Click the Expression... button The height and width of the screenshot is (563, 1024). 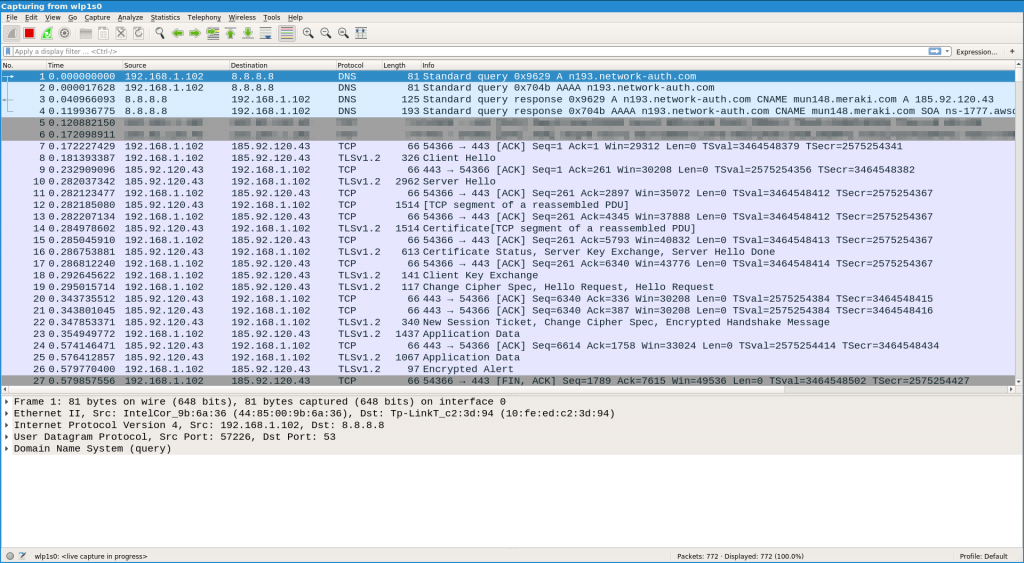[976, 52]
